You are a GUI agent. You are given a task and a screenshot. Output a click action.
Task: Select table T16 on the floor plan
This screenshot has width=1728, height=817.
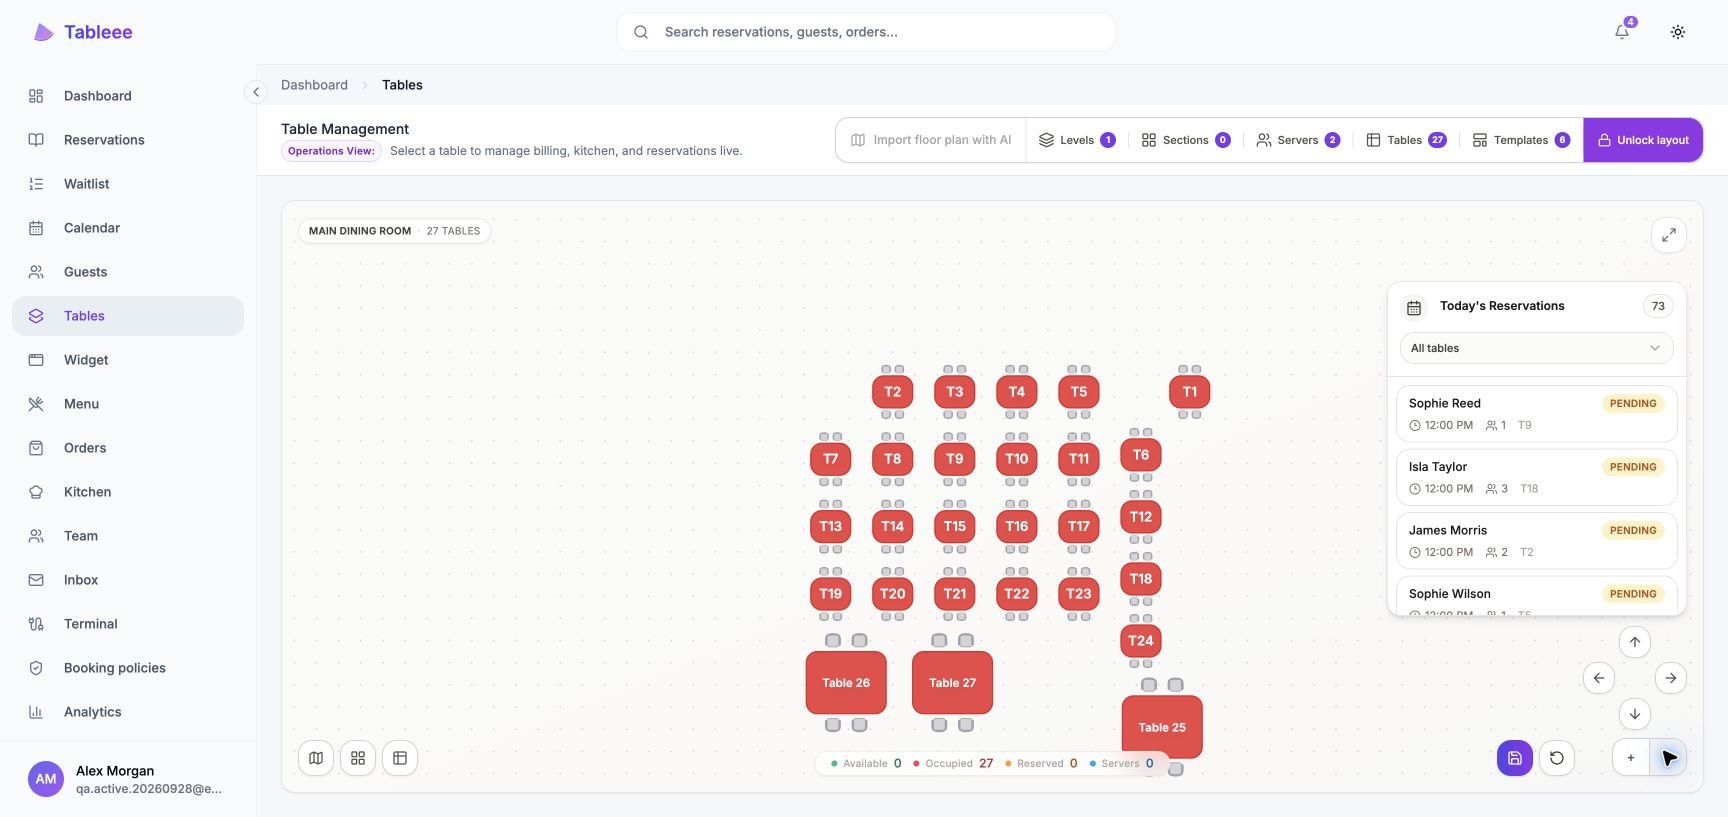pyautogui.click(x=1017, y=526)
